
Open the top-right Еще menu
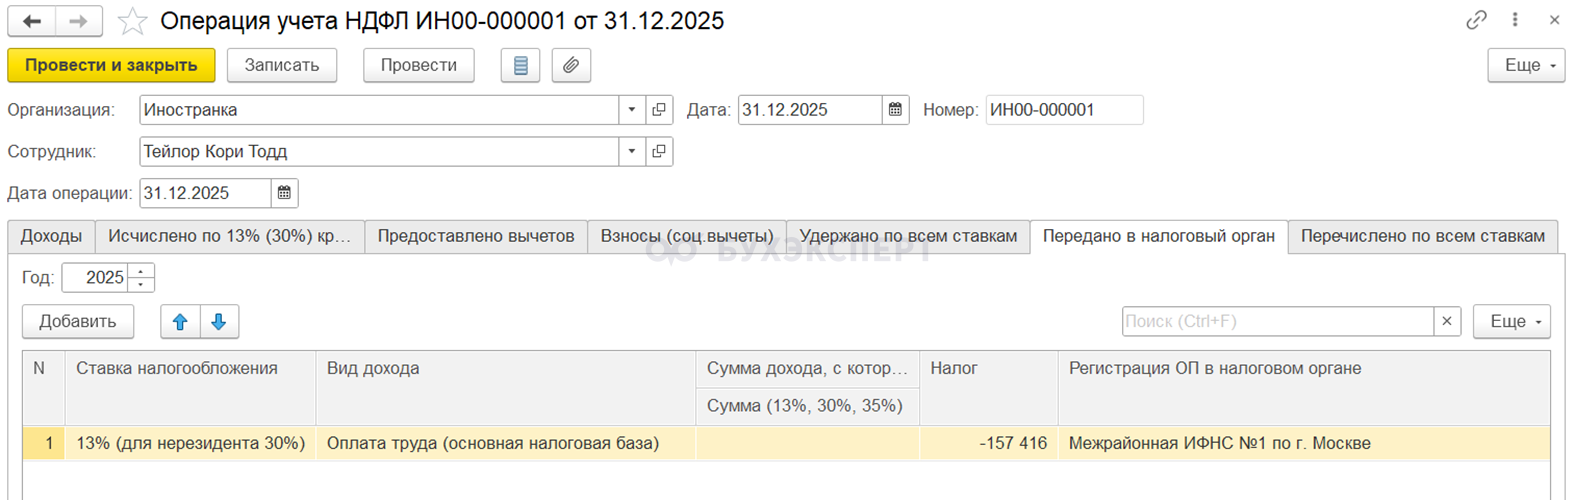[x=1526, y=65]
